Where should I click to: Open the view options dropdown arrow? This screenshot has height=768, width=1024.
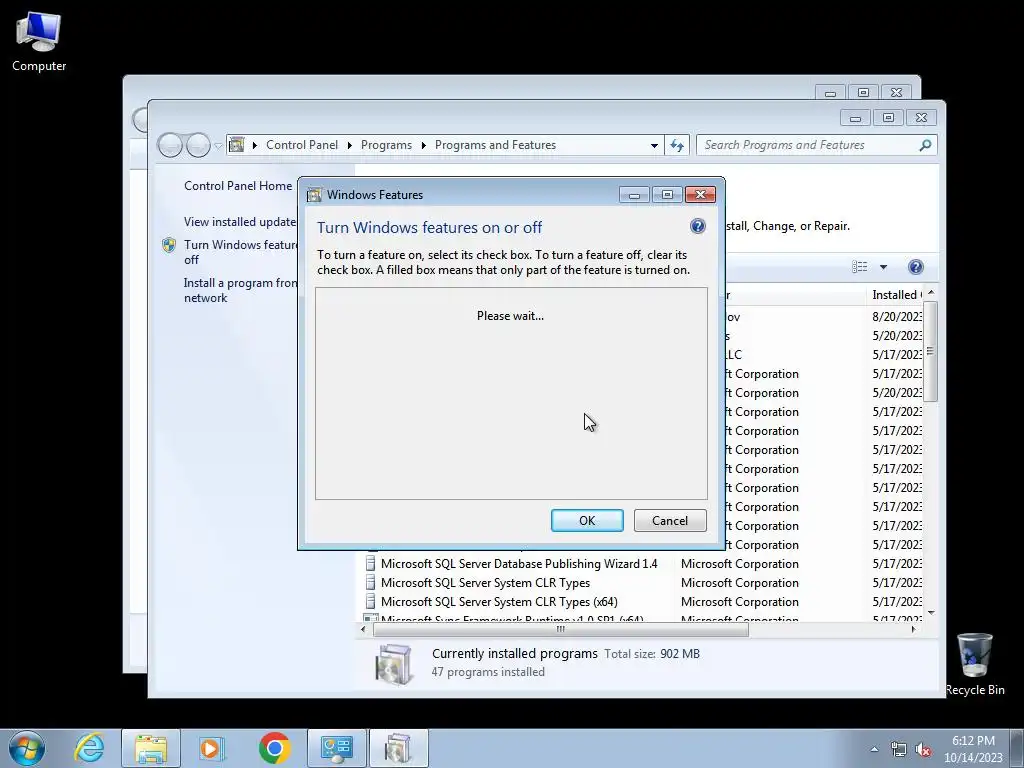pyautogui.click(x=883, y=266)
